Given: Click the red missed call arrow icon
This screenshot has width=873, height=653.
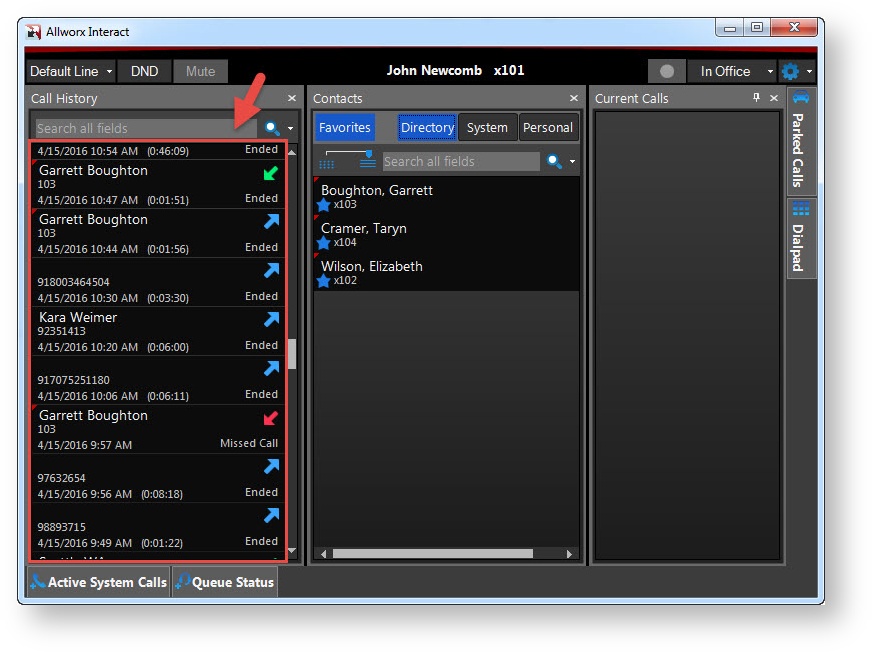Looking at the screenshot, I should pyautogui.click(x=270, y=418).
